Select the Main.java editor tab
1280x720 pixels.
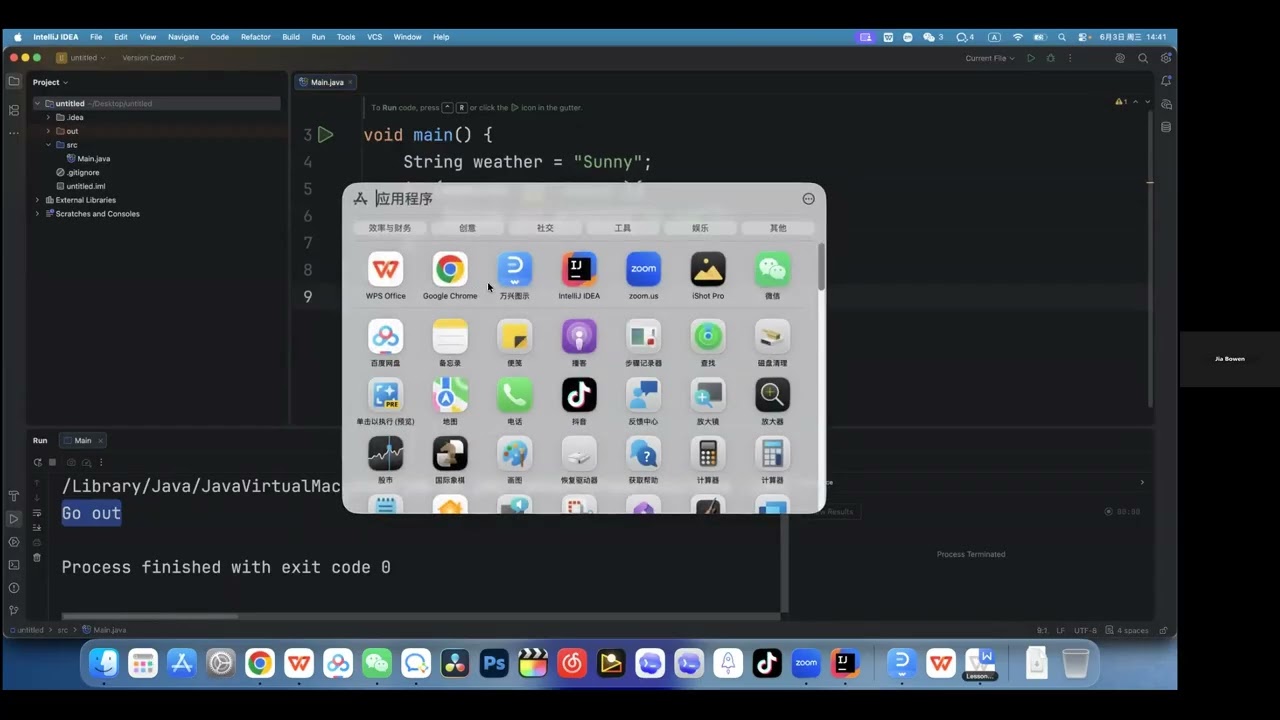[x=326, y=82]
